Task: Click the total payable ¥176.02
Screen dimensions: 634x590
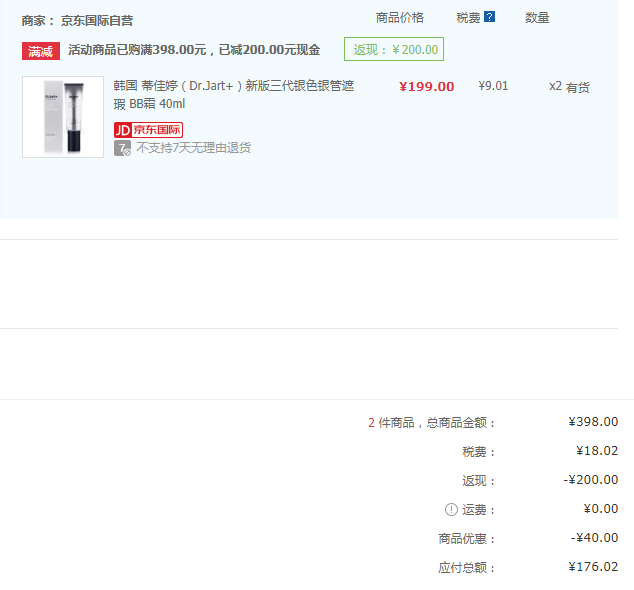Action: click(x=593, y=567)
